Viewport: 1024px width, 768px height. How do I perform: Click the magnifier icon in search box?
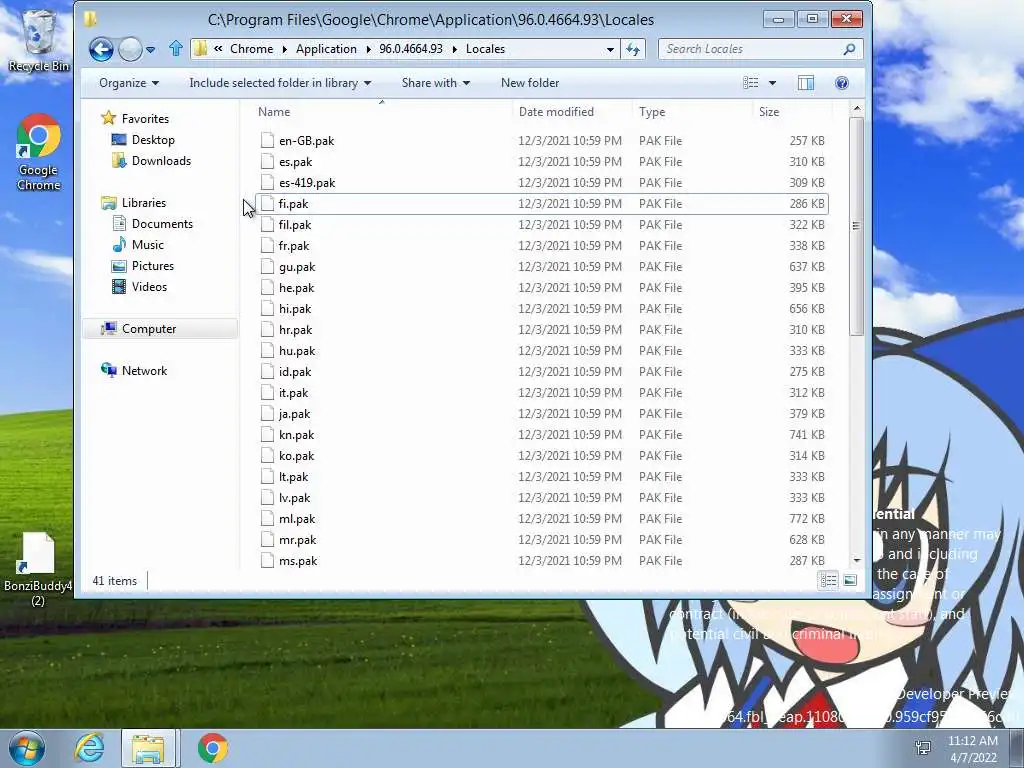point(849,49)
